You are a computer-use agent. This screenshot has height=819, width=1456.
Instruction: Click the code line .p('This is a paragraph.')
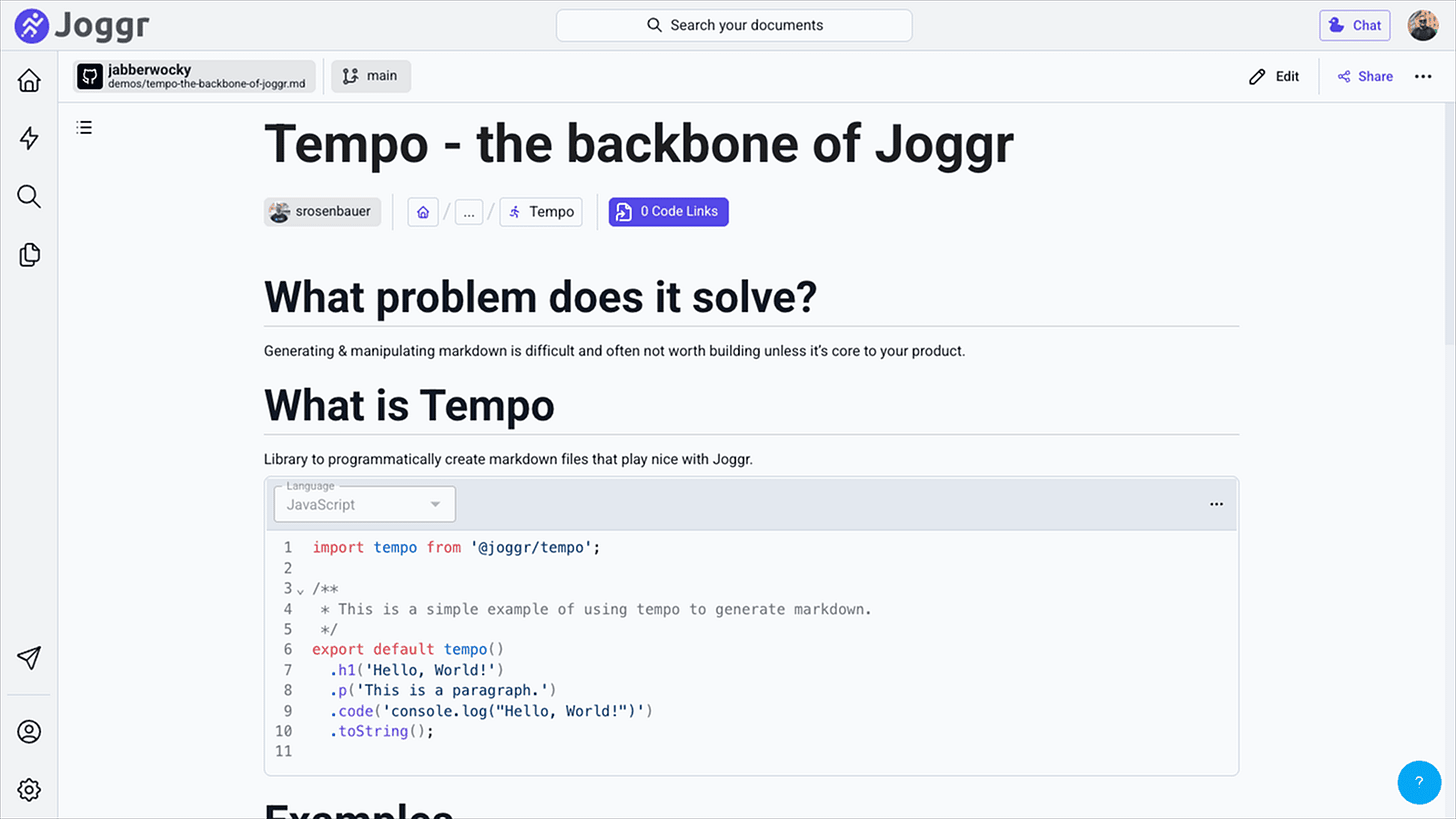coord(442,690)
